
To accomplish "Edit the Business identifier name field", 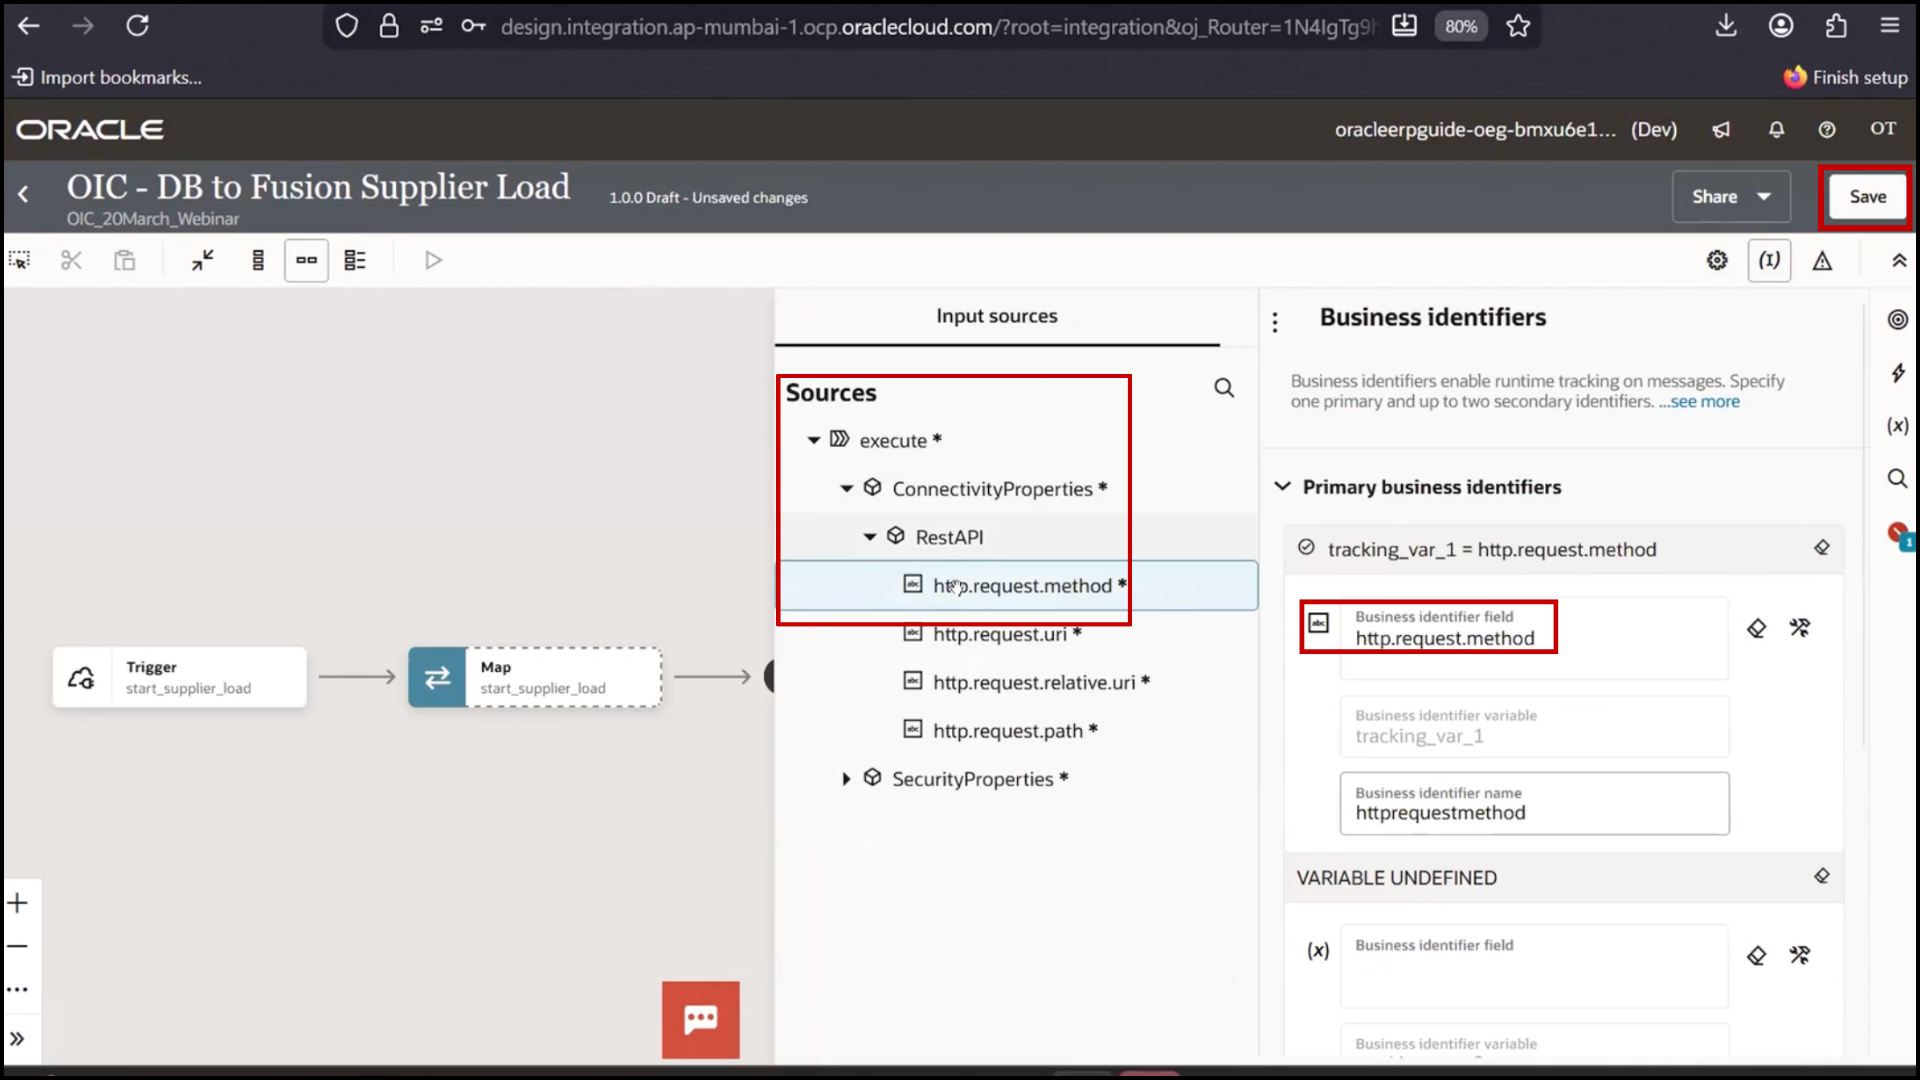I will coord(1534,803).
